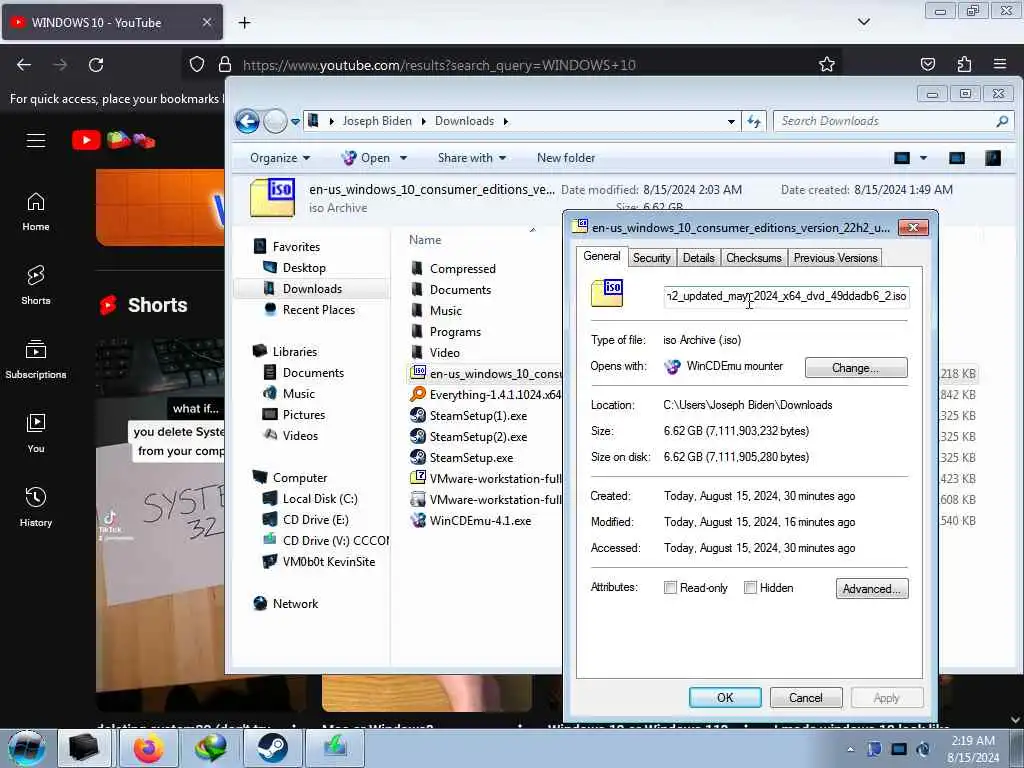Open Firefox list all tabs chevron
This screenshot has width=1024, height=768.
coord(864,22)
